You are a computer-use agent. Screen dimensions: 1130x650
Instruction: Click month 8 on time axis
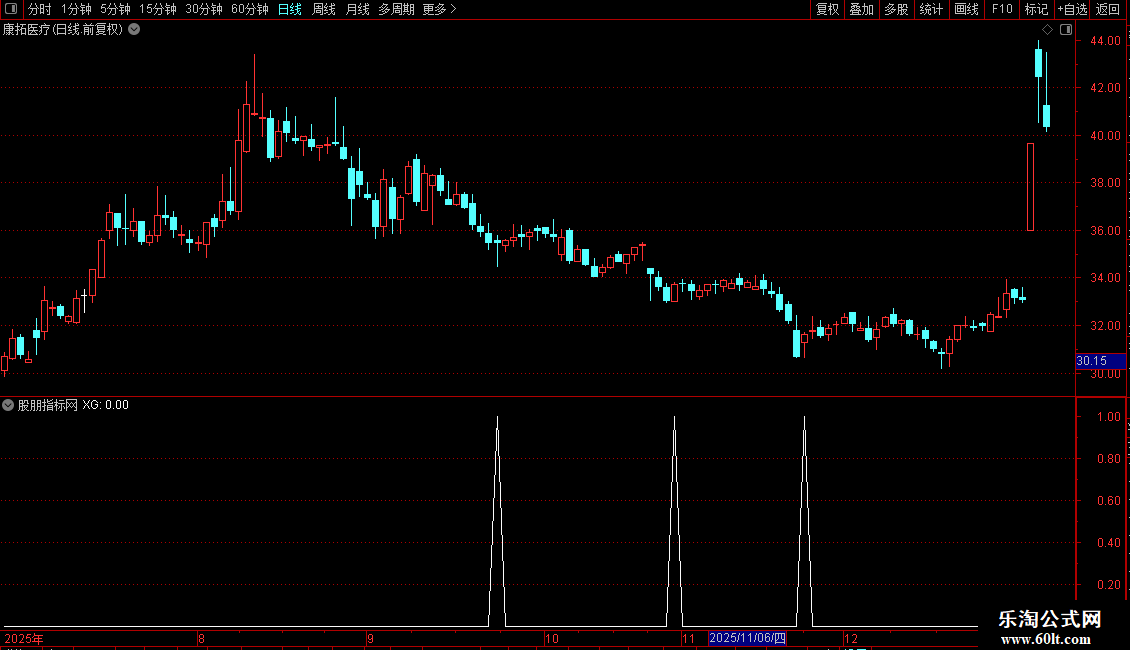[201, 638]
